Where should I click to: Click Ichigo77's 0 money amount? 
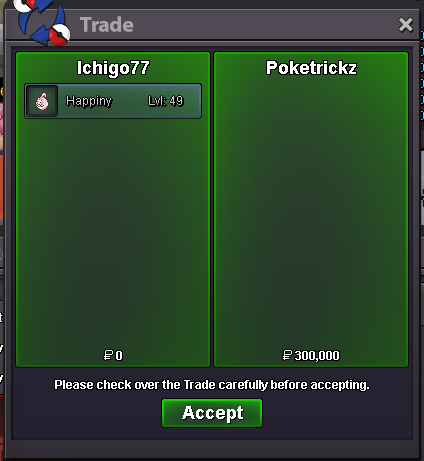[x=119, y=356]
